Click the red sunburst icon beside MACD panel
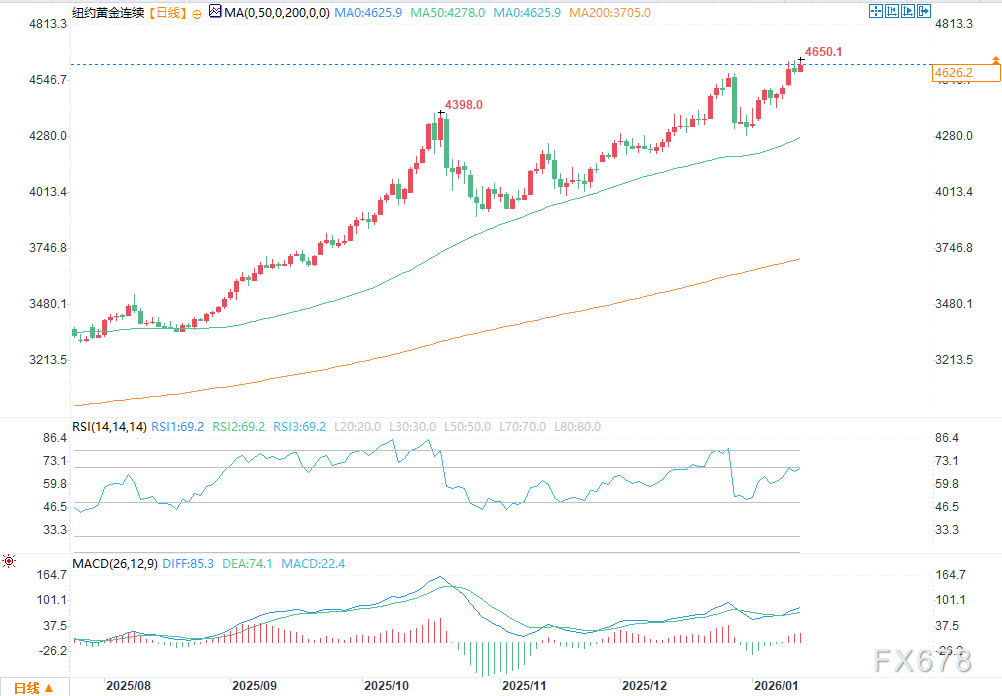1002x696 pixels. pyautogui.click(x=9, y=561)
